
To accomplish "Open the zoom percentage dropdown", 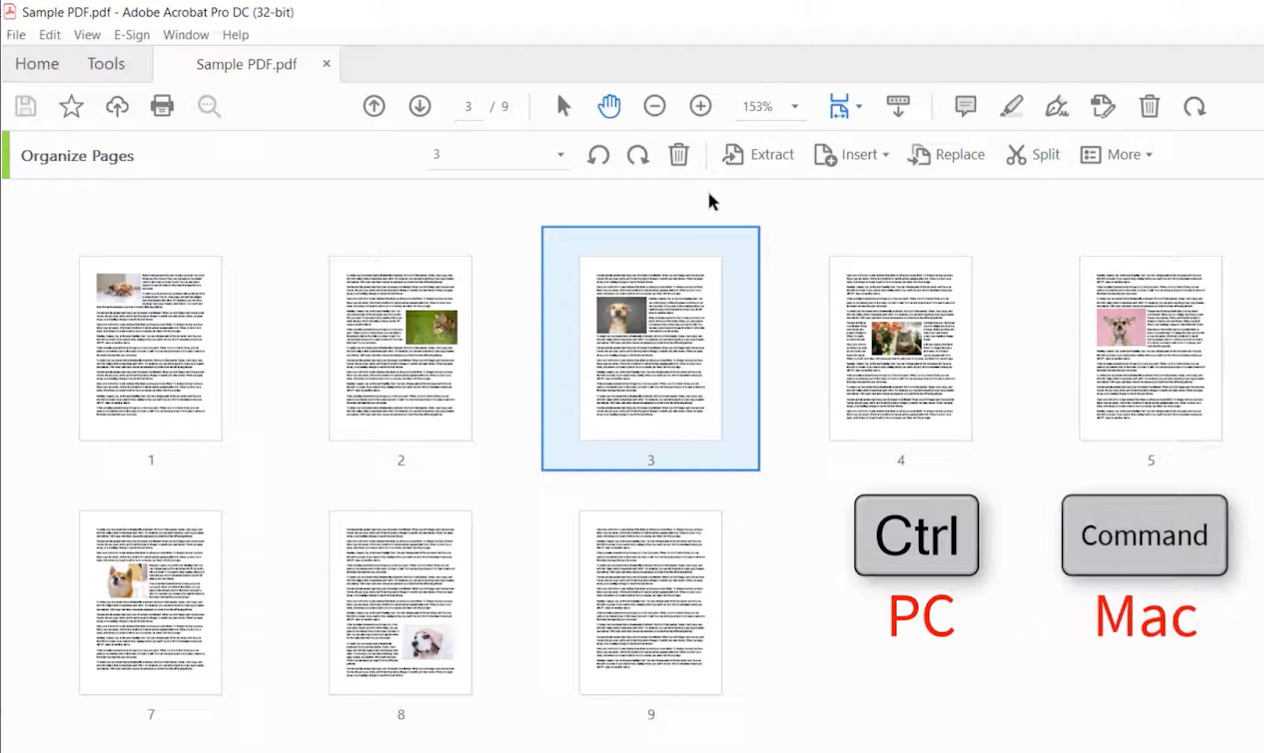I will [795, 106].
